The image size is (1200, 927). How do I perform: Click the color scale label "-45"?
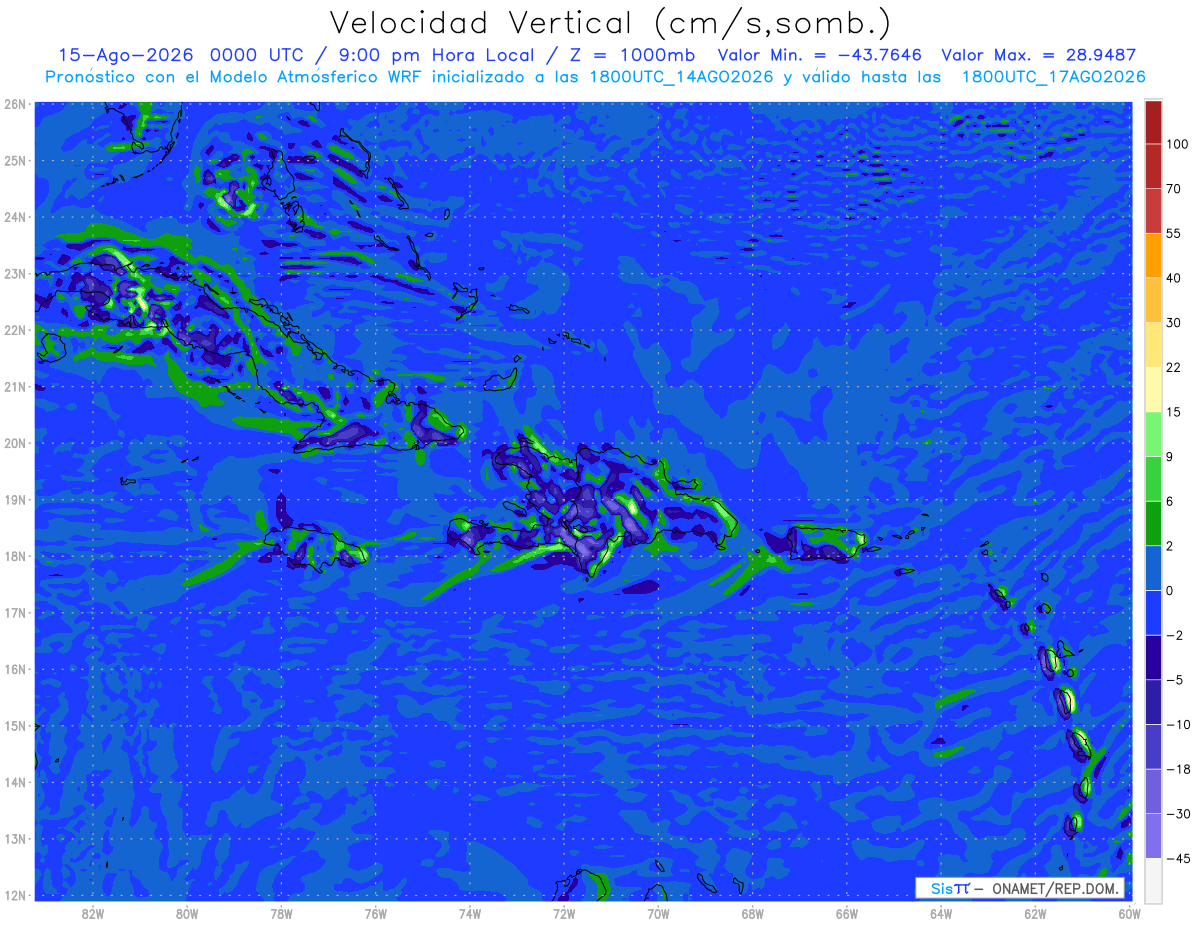1177,859
